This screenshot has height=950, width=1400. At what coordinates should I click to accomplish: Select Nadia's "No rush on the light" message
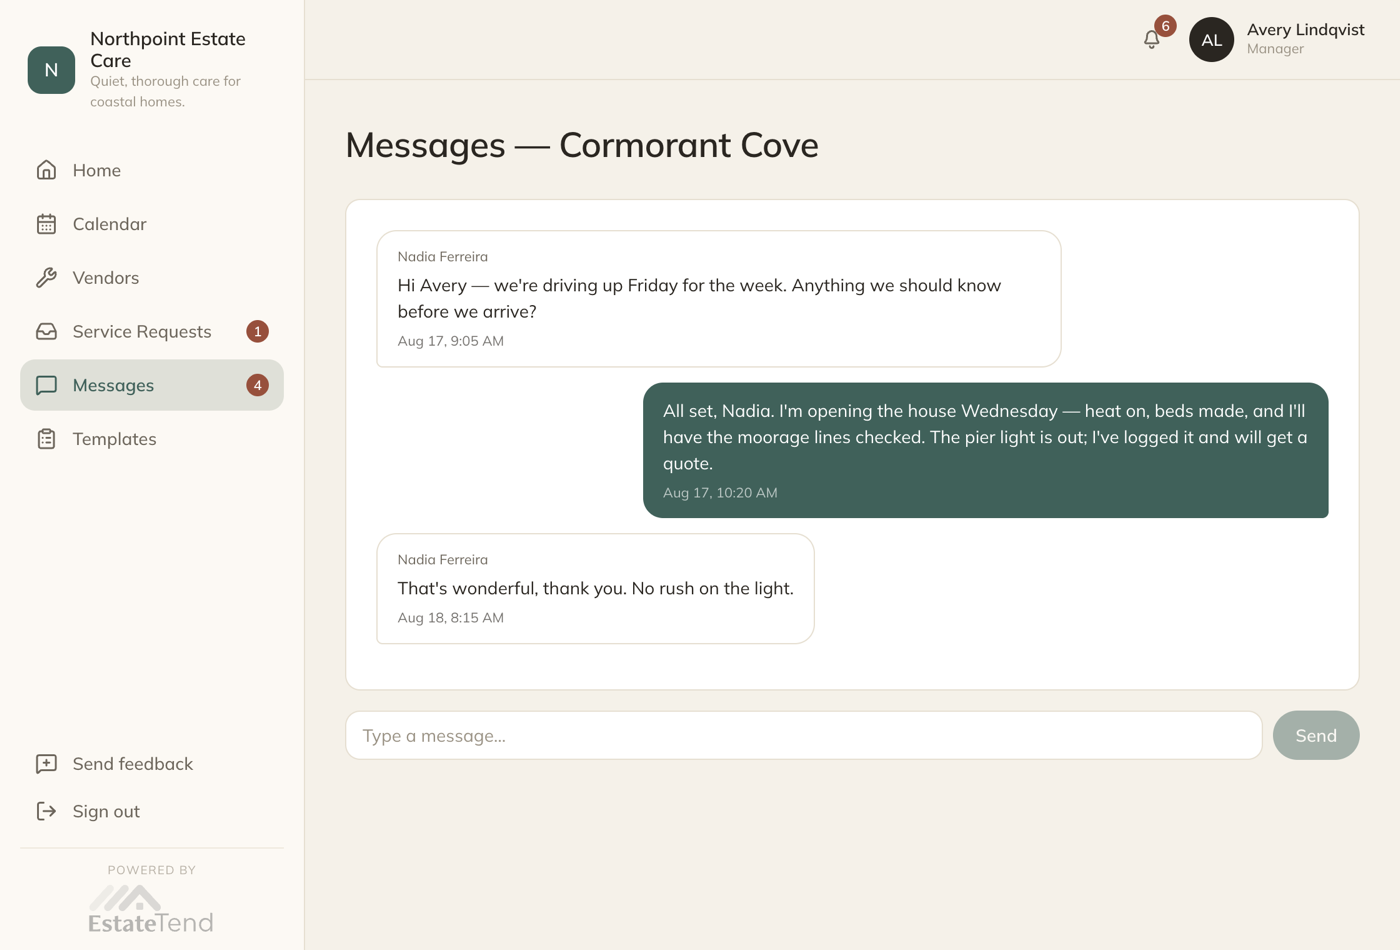click(x=596, y=588)
